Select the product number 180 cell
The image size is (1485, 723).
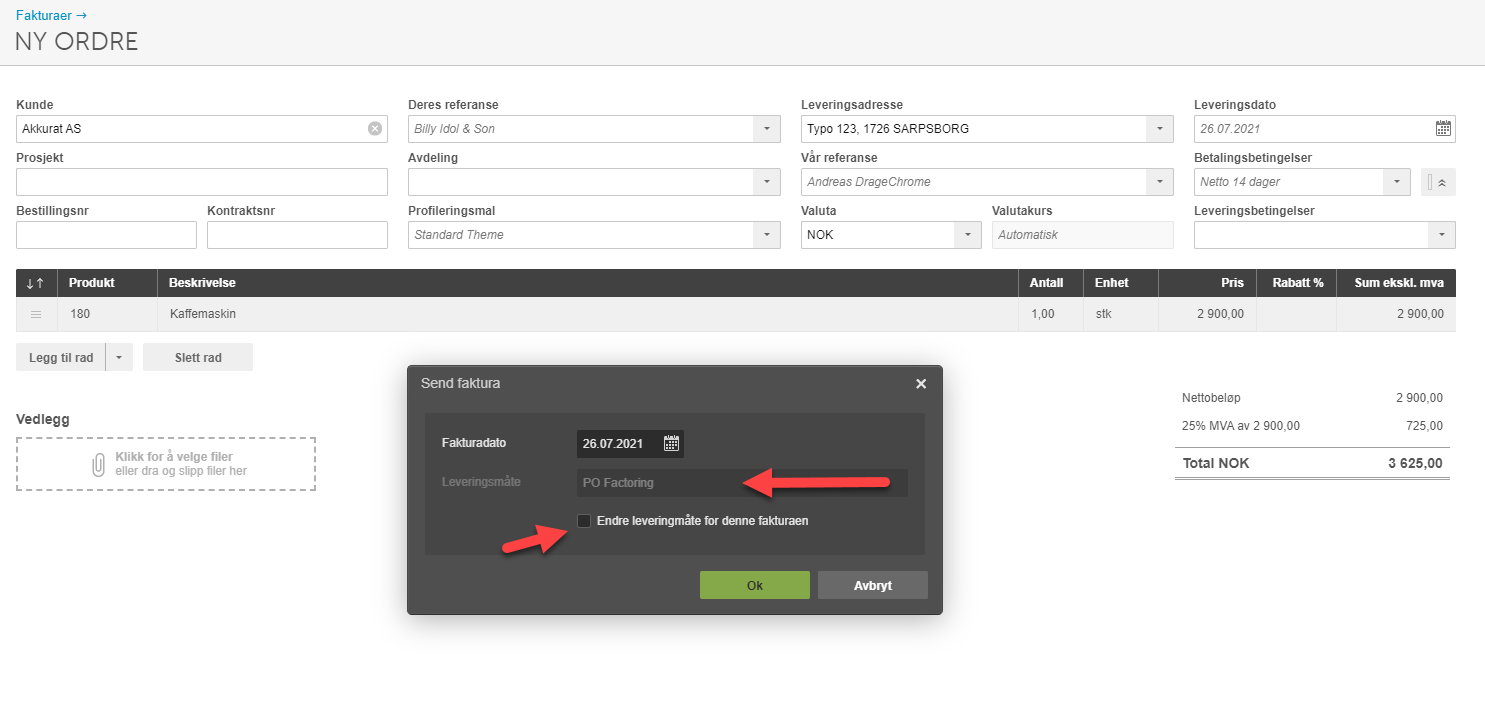click(x=107, y=314)
